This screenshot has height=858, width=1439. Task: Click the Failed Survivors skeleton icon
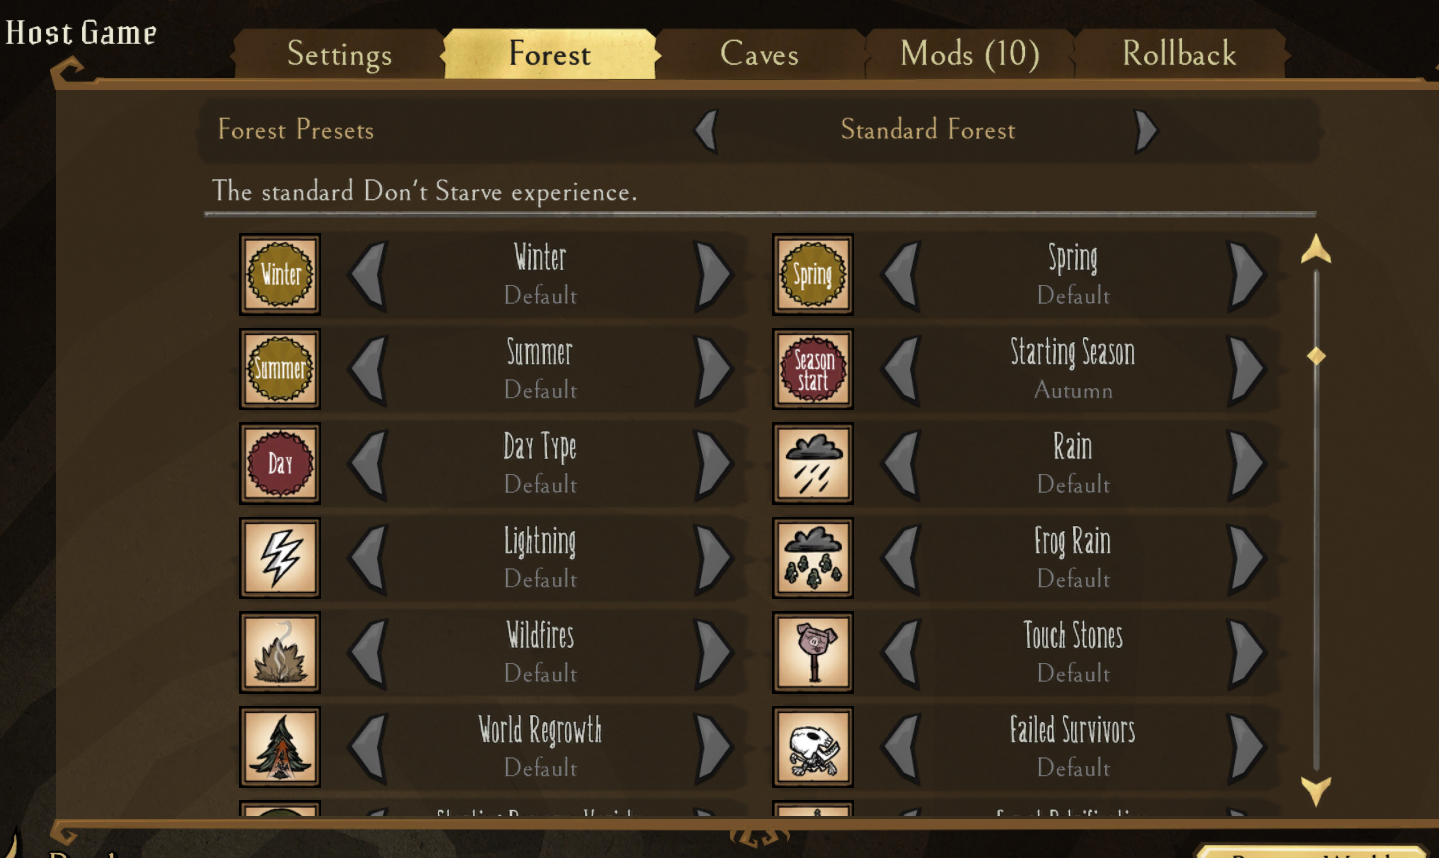coord(813,747)
